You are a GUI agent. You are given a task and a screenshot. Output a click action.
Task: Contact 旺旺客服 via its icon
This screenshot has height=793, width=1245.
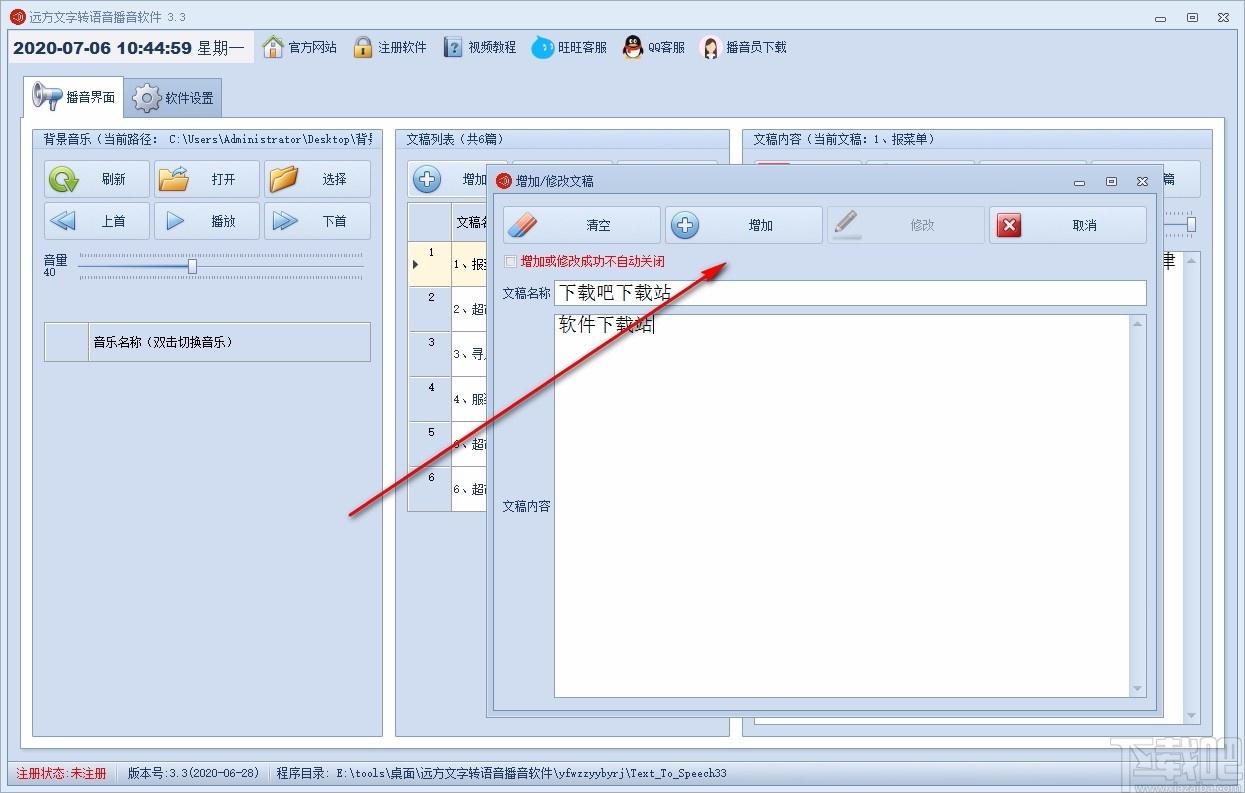point(542,47)
